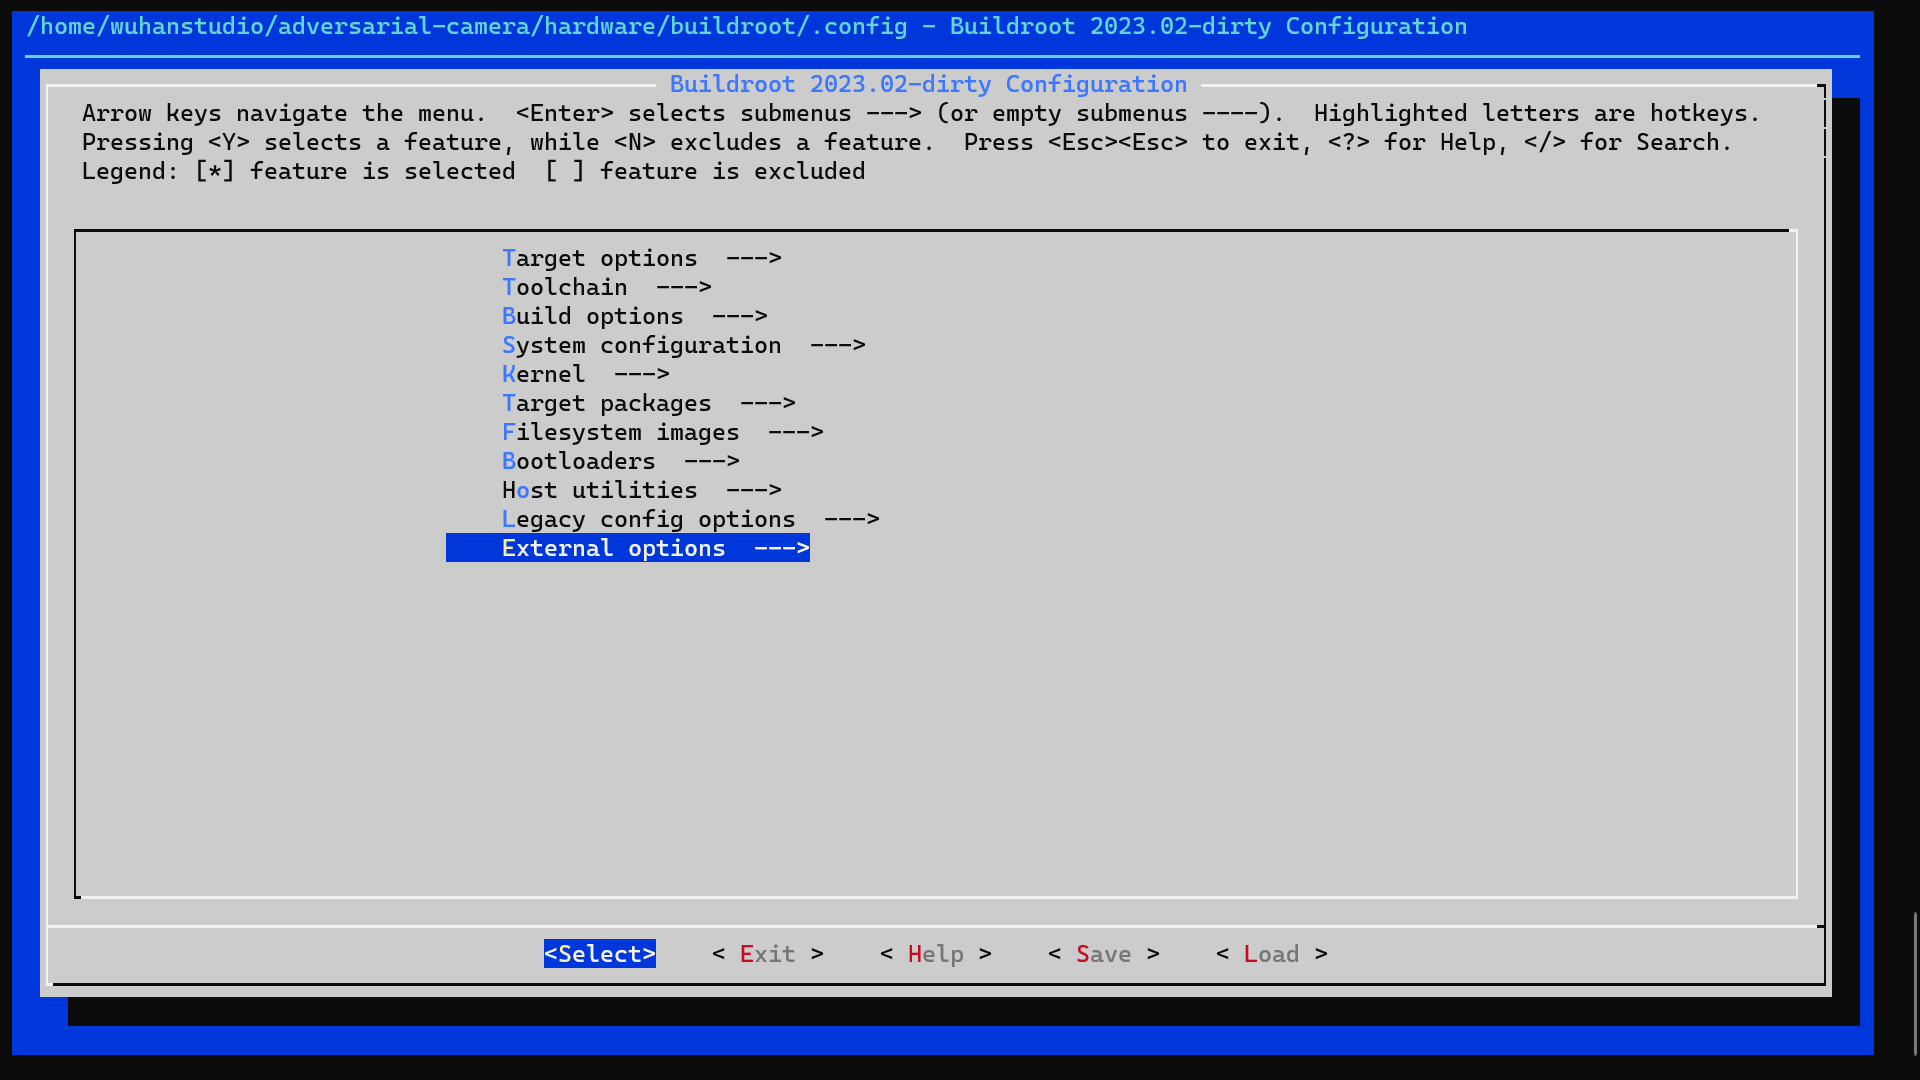
Task: Open the Kernel submenu
Action: point(545,374)
